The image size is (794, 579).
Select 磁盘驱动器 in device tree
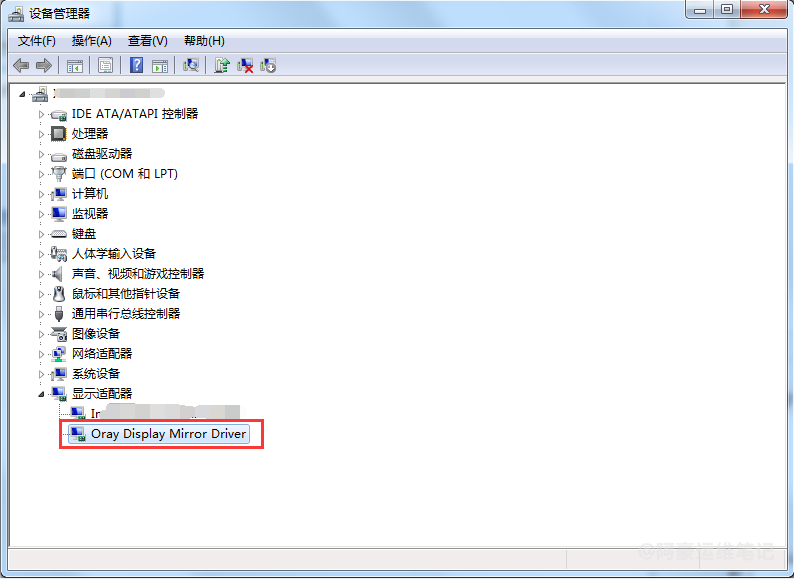pos(101,154)
